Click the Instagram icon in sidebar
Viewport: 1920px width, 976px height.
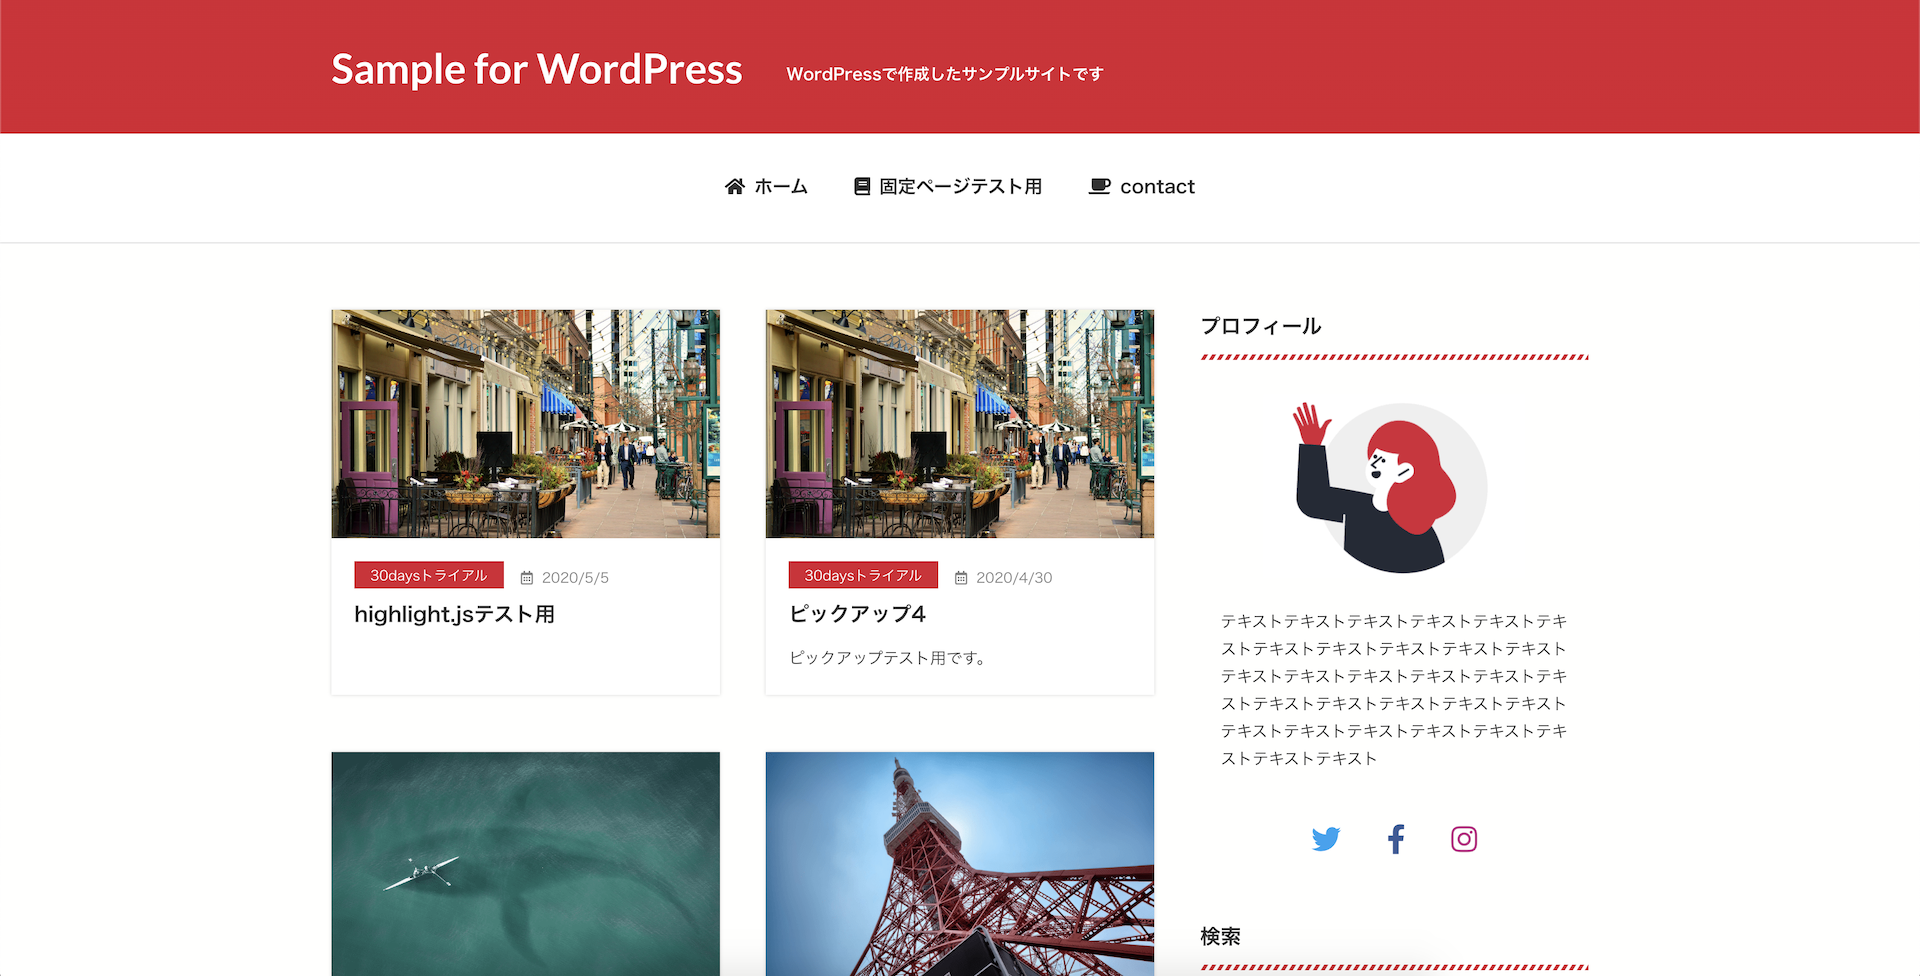point(1464,839)
